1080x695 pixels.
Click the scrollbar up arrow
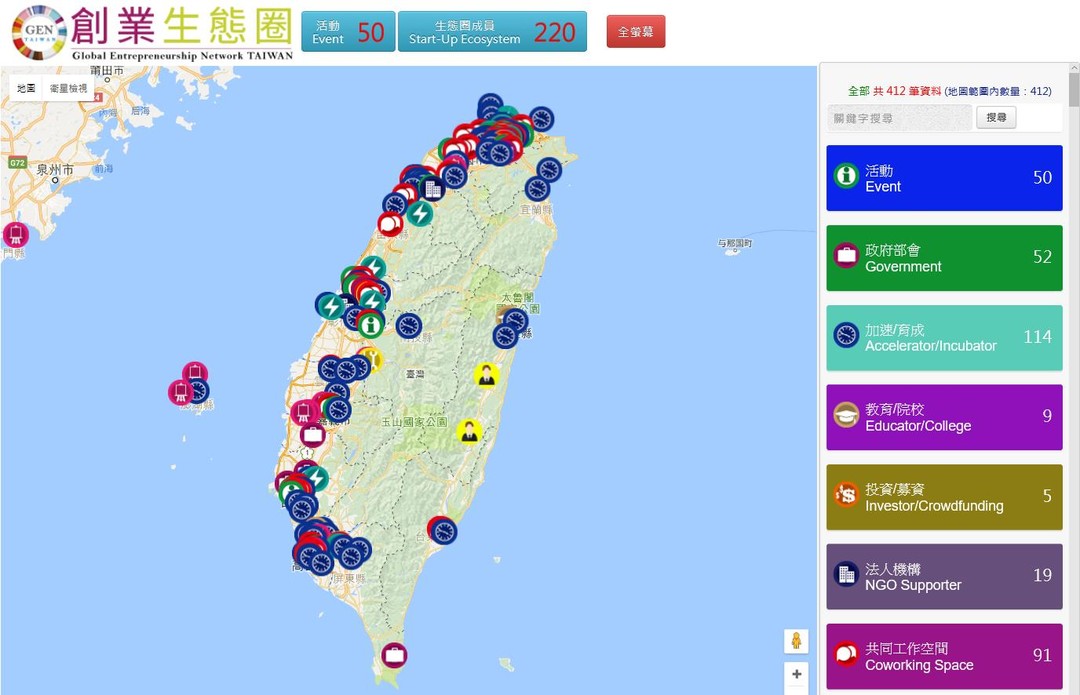coord(1074,68)
